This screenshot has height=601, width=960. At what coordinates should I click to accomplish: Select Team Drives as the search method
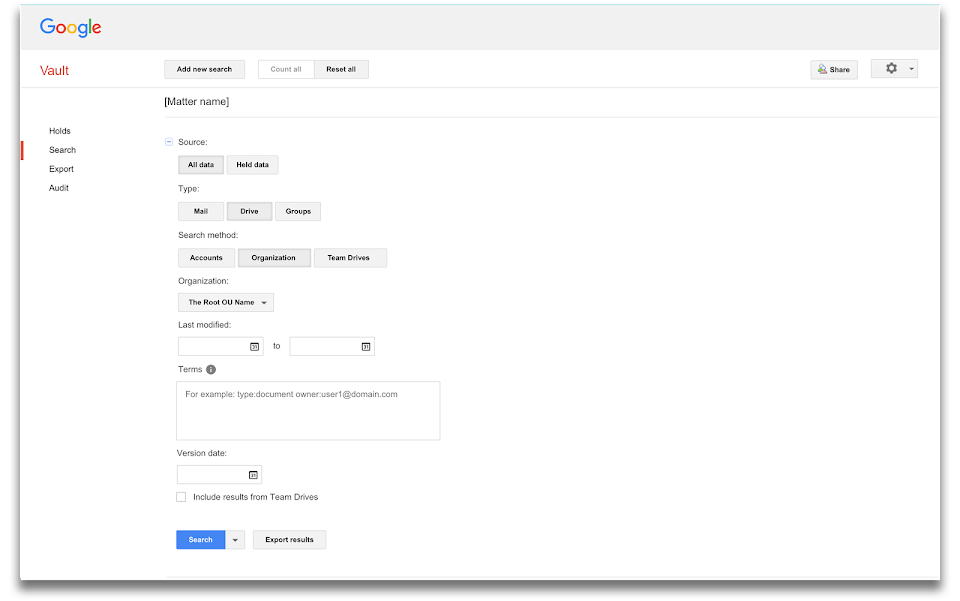coord(350,257)
